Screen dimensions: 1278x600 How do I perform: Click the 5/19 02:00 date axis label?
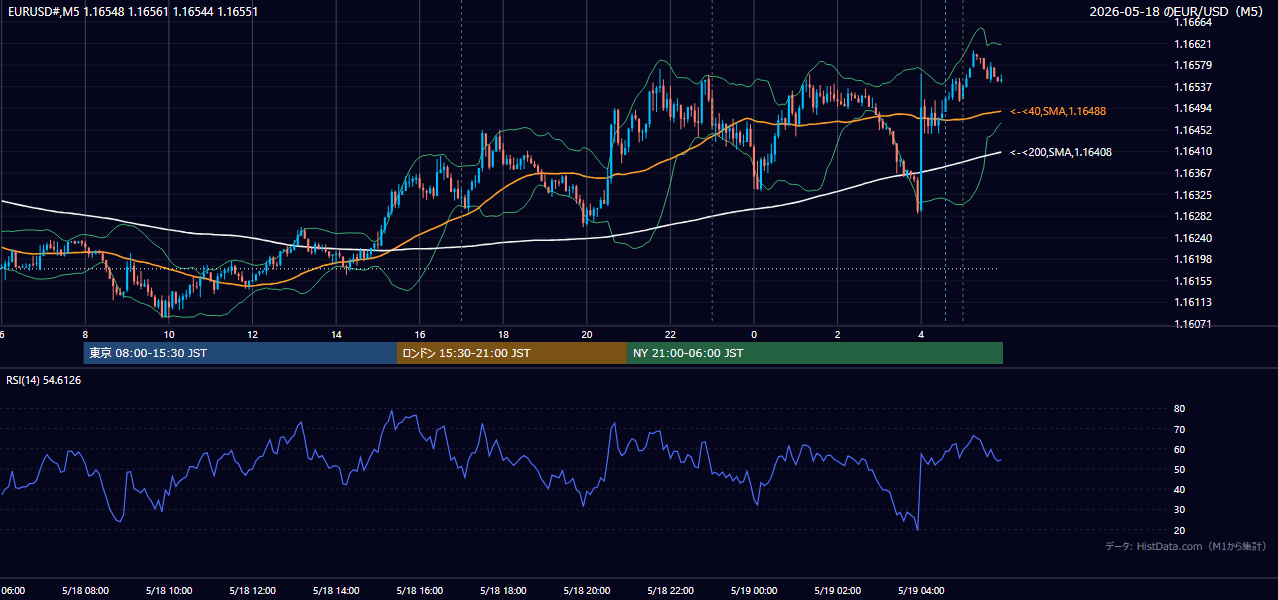838,591
